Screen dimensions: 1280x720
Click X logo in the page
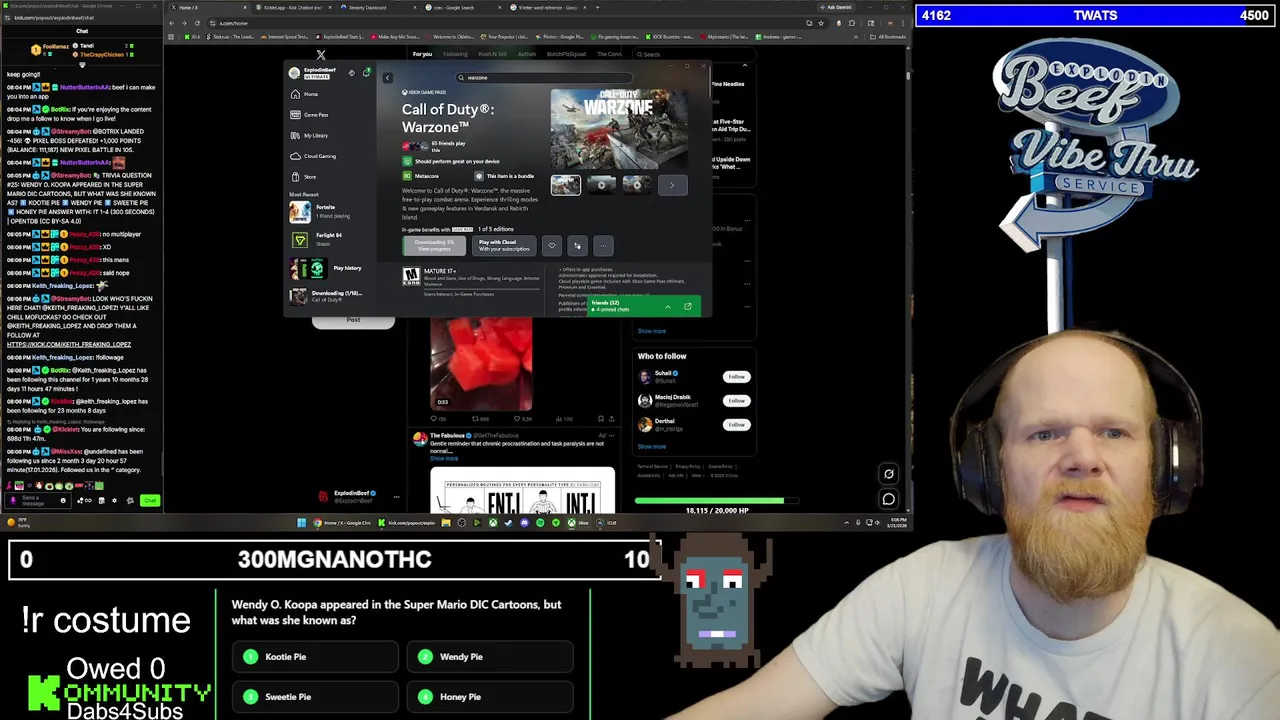(321, 55)
